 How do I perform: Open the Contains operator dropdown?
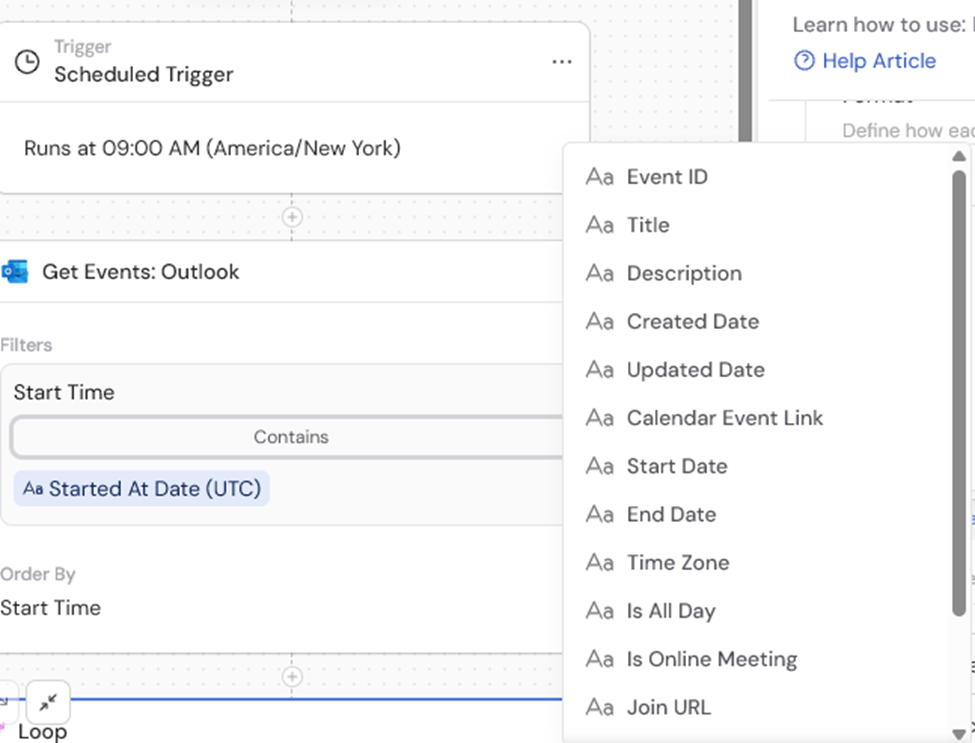291,437
